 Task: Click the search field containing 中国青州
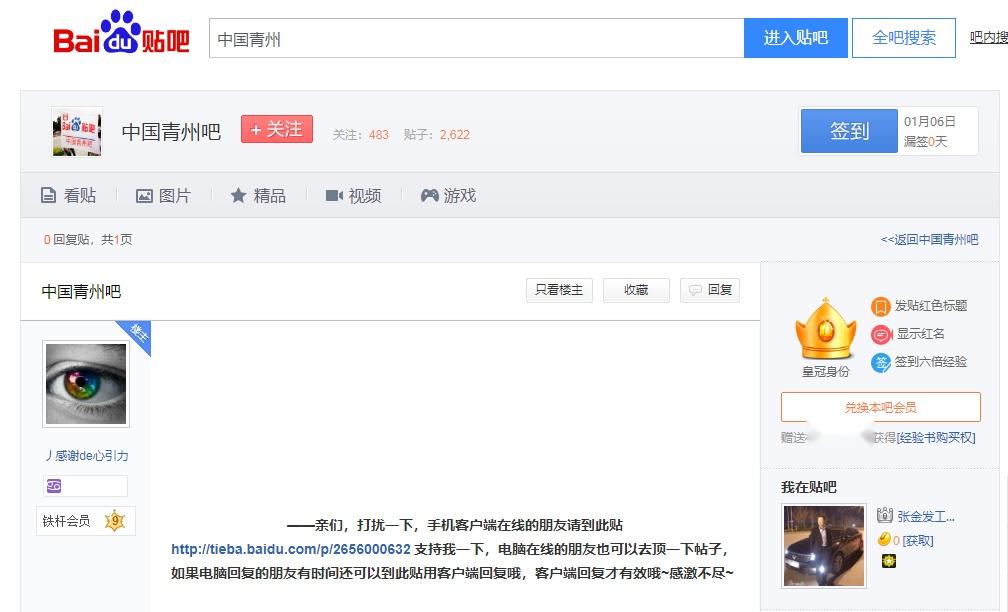pos(476,39)
